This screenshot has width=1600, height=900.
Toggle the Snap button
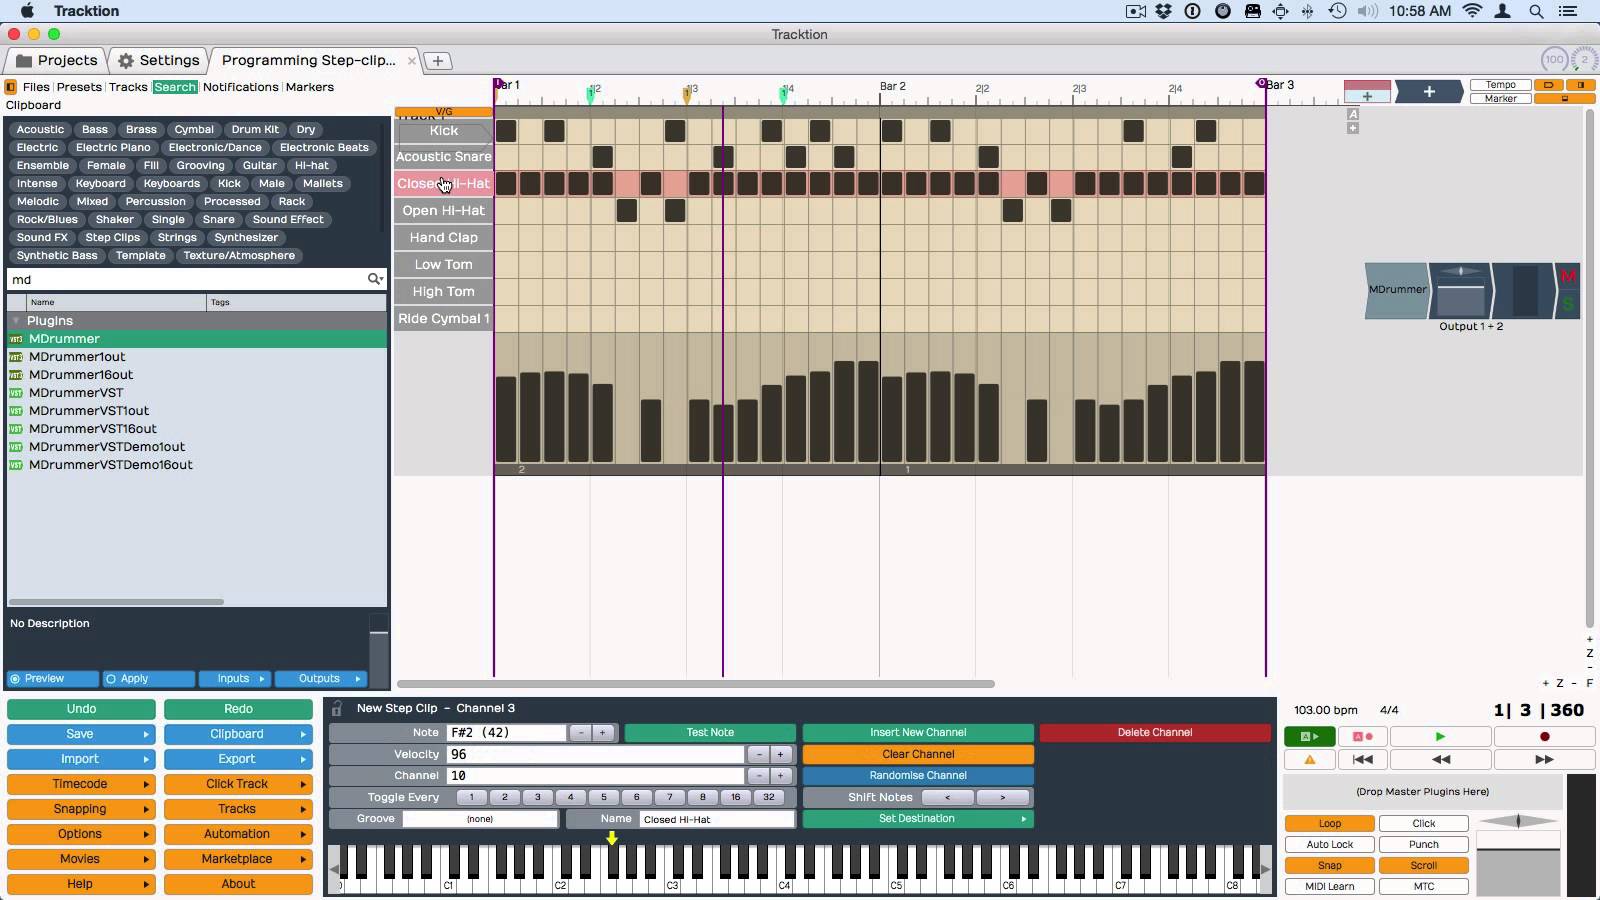[x=1330, y=865]
